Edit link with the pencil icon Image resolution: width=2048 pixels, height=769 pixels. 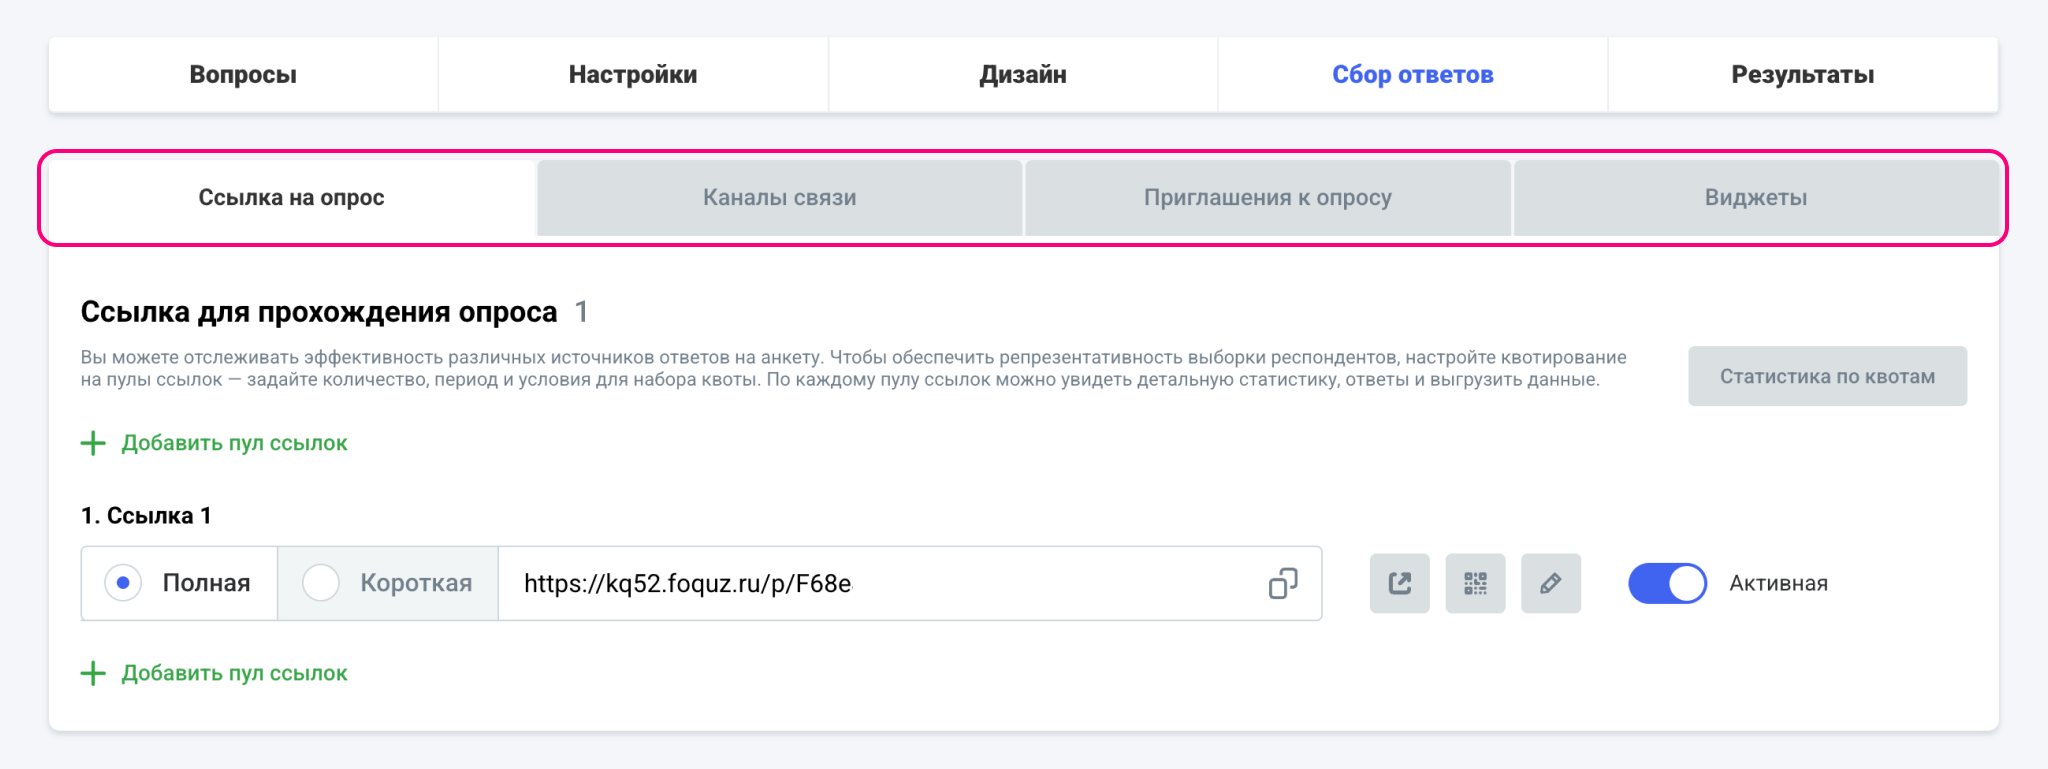tap(1551, 583)
